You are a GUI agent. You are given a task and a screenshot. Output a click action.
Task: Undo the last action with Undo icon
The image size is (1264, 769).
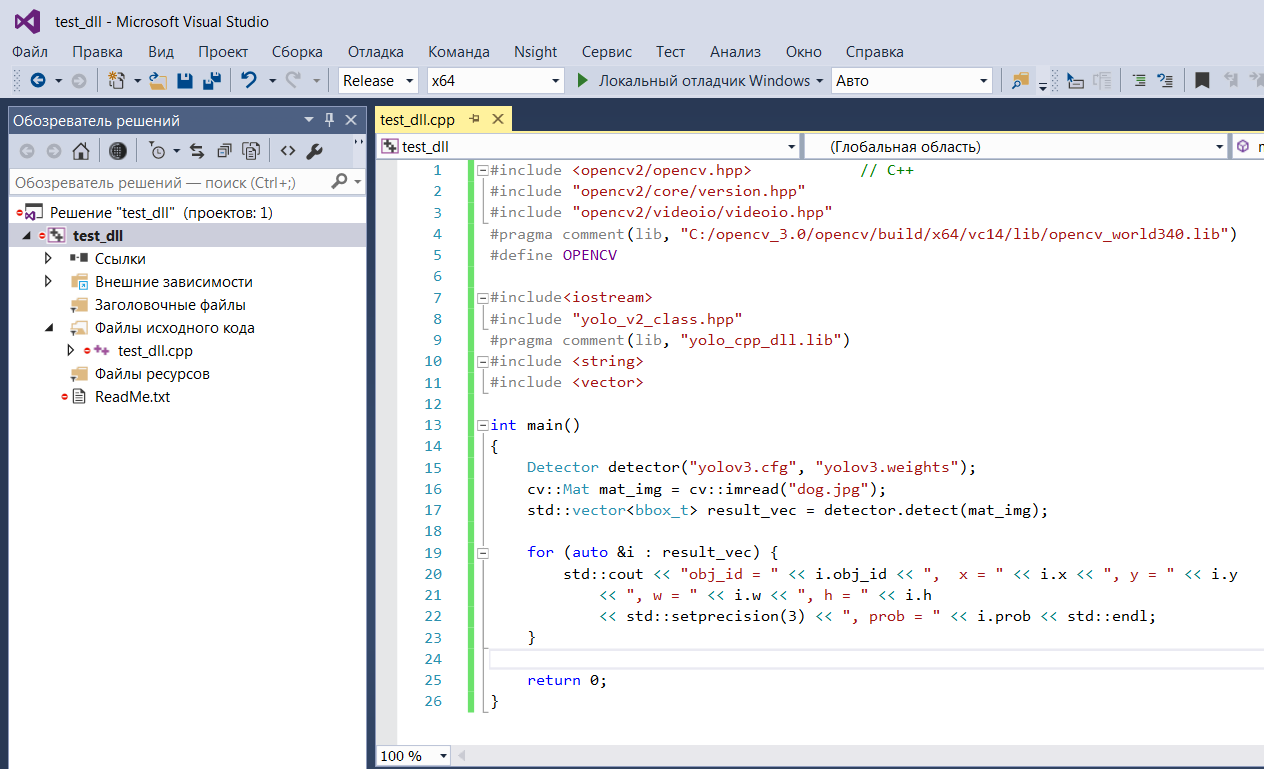(249, 80)
